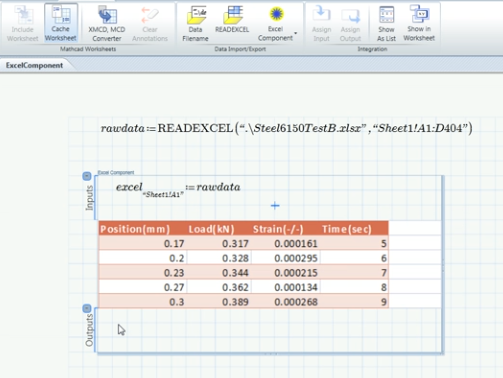Insert a Data Filename
The width and height of the screenshot is (503, 378).
pos(195,23)
